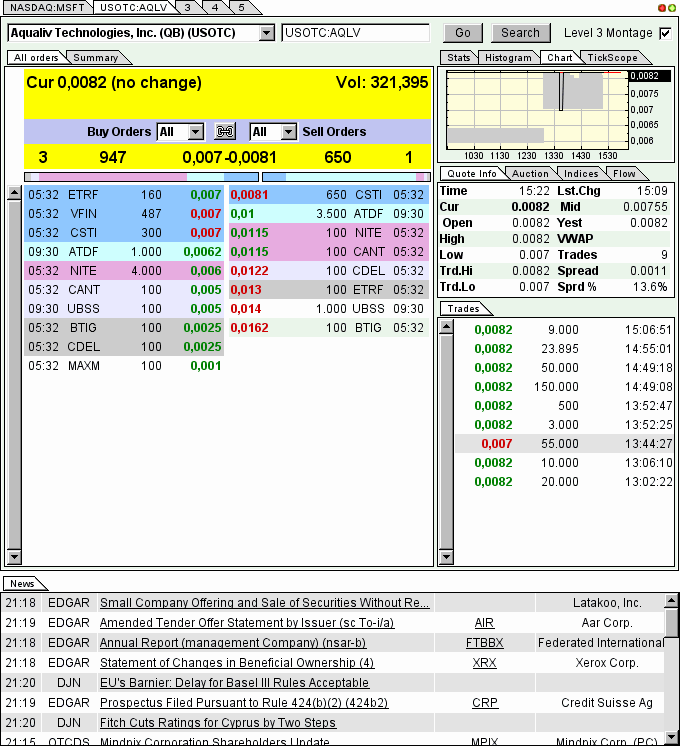Open the TickScope tab
Image resolution: width=680 pixels, height=750 pixels.
(613, 57)
